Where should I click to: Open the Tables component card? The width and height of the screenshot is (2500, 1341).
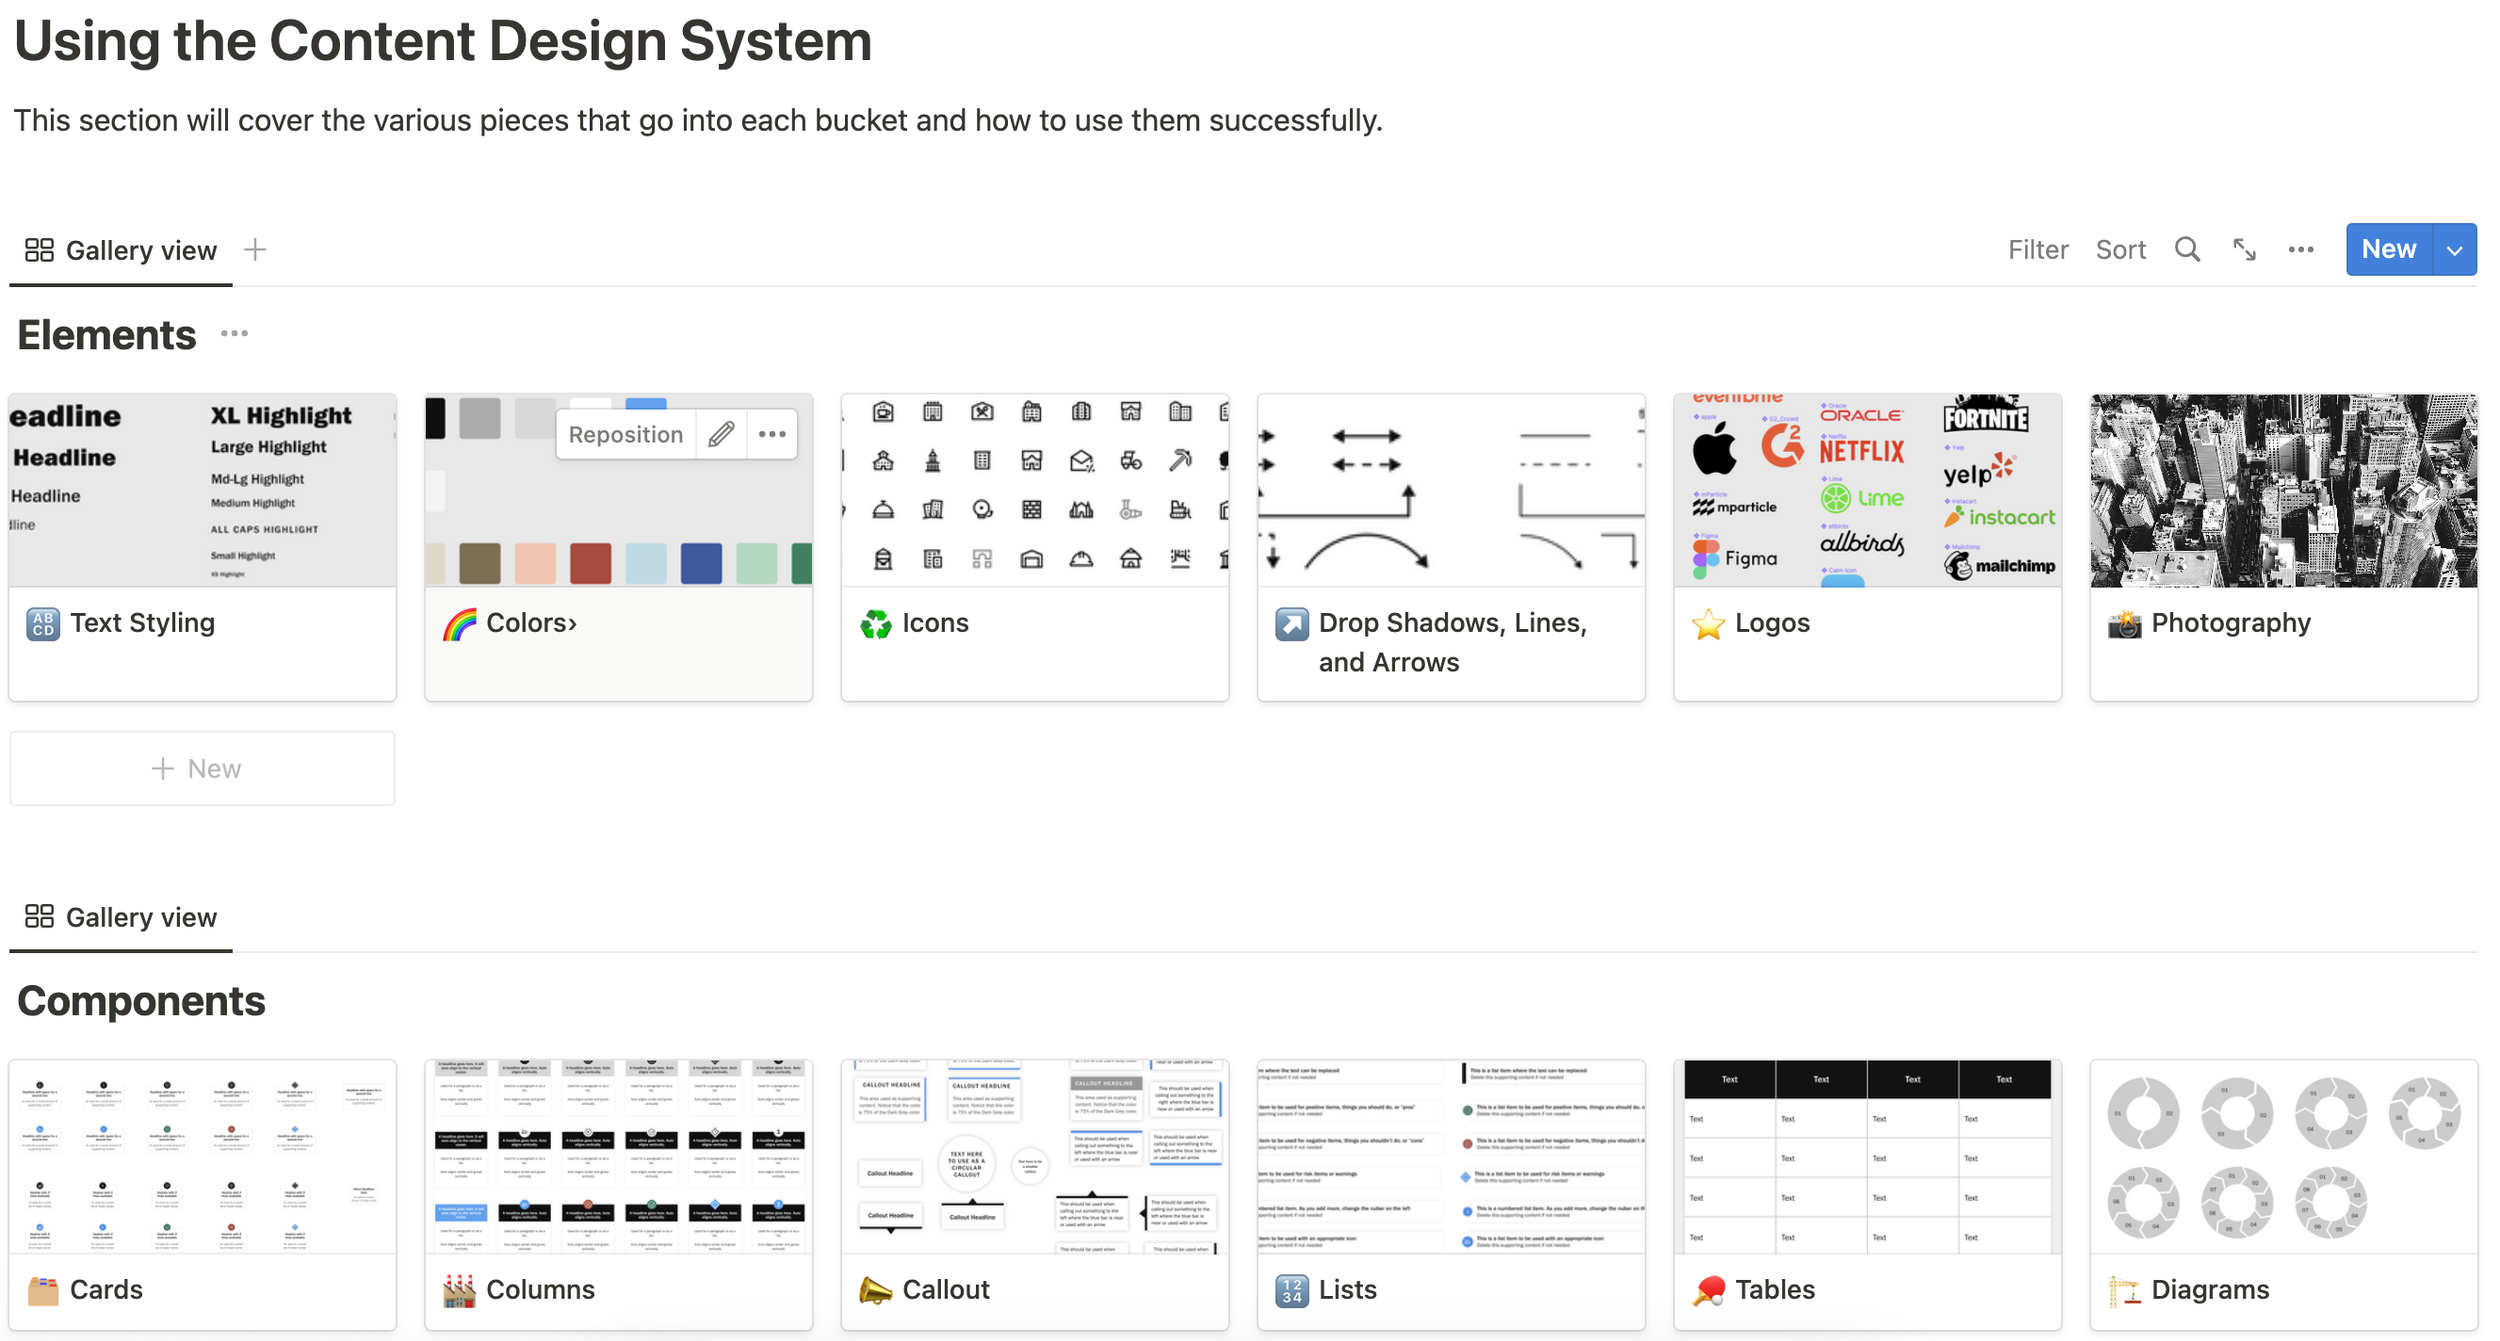(1867, 1195)
